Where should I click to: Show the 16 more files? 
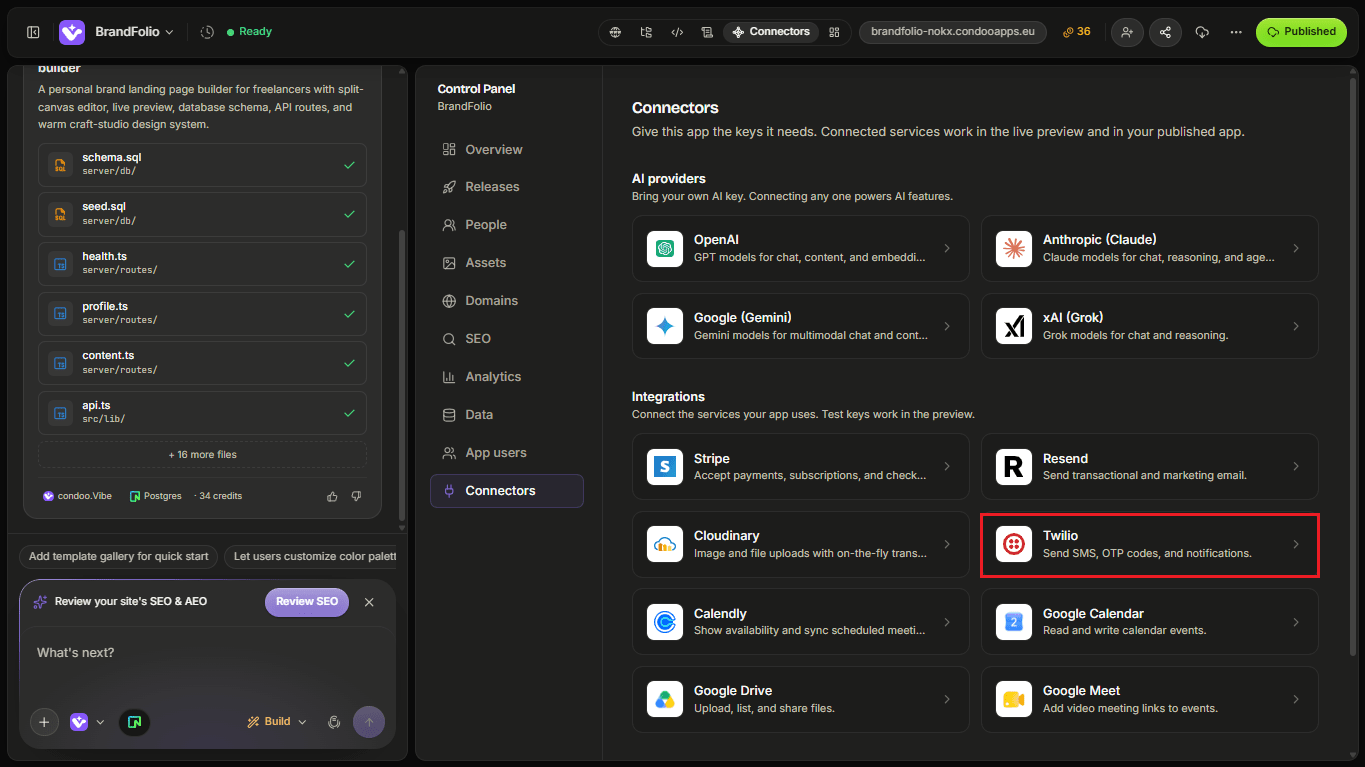(x=202, y=455)
